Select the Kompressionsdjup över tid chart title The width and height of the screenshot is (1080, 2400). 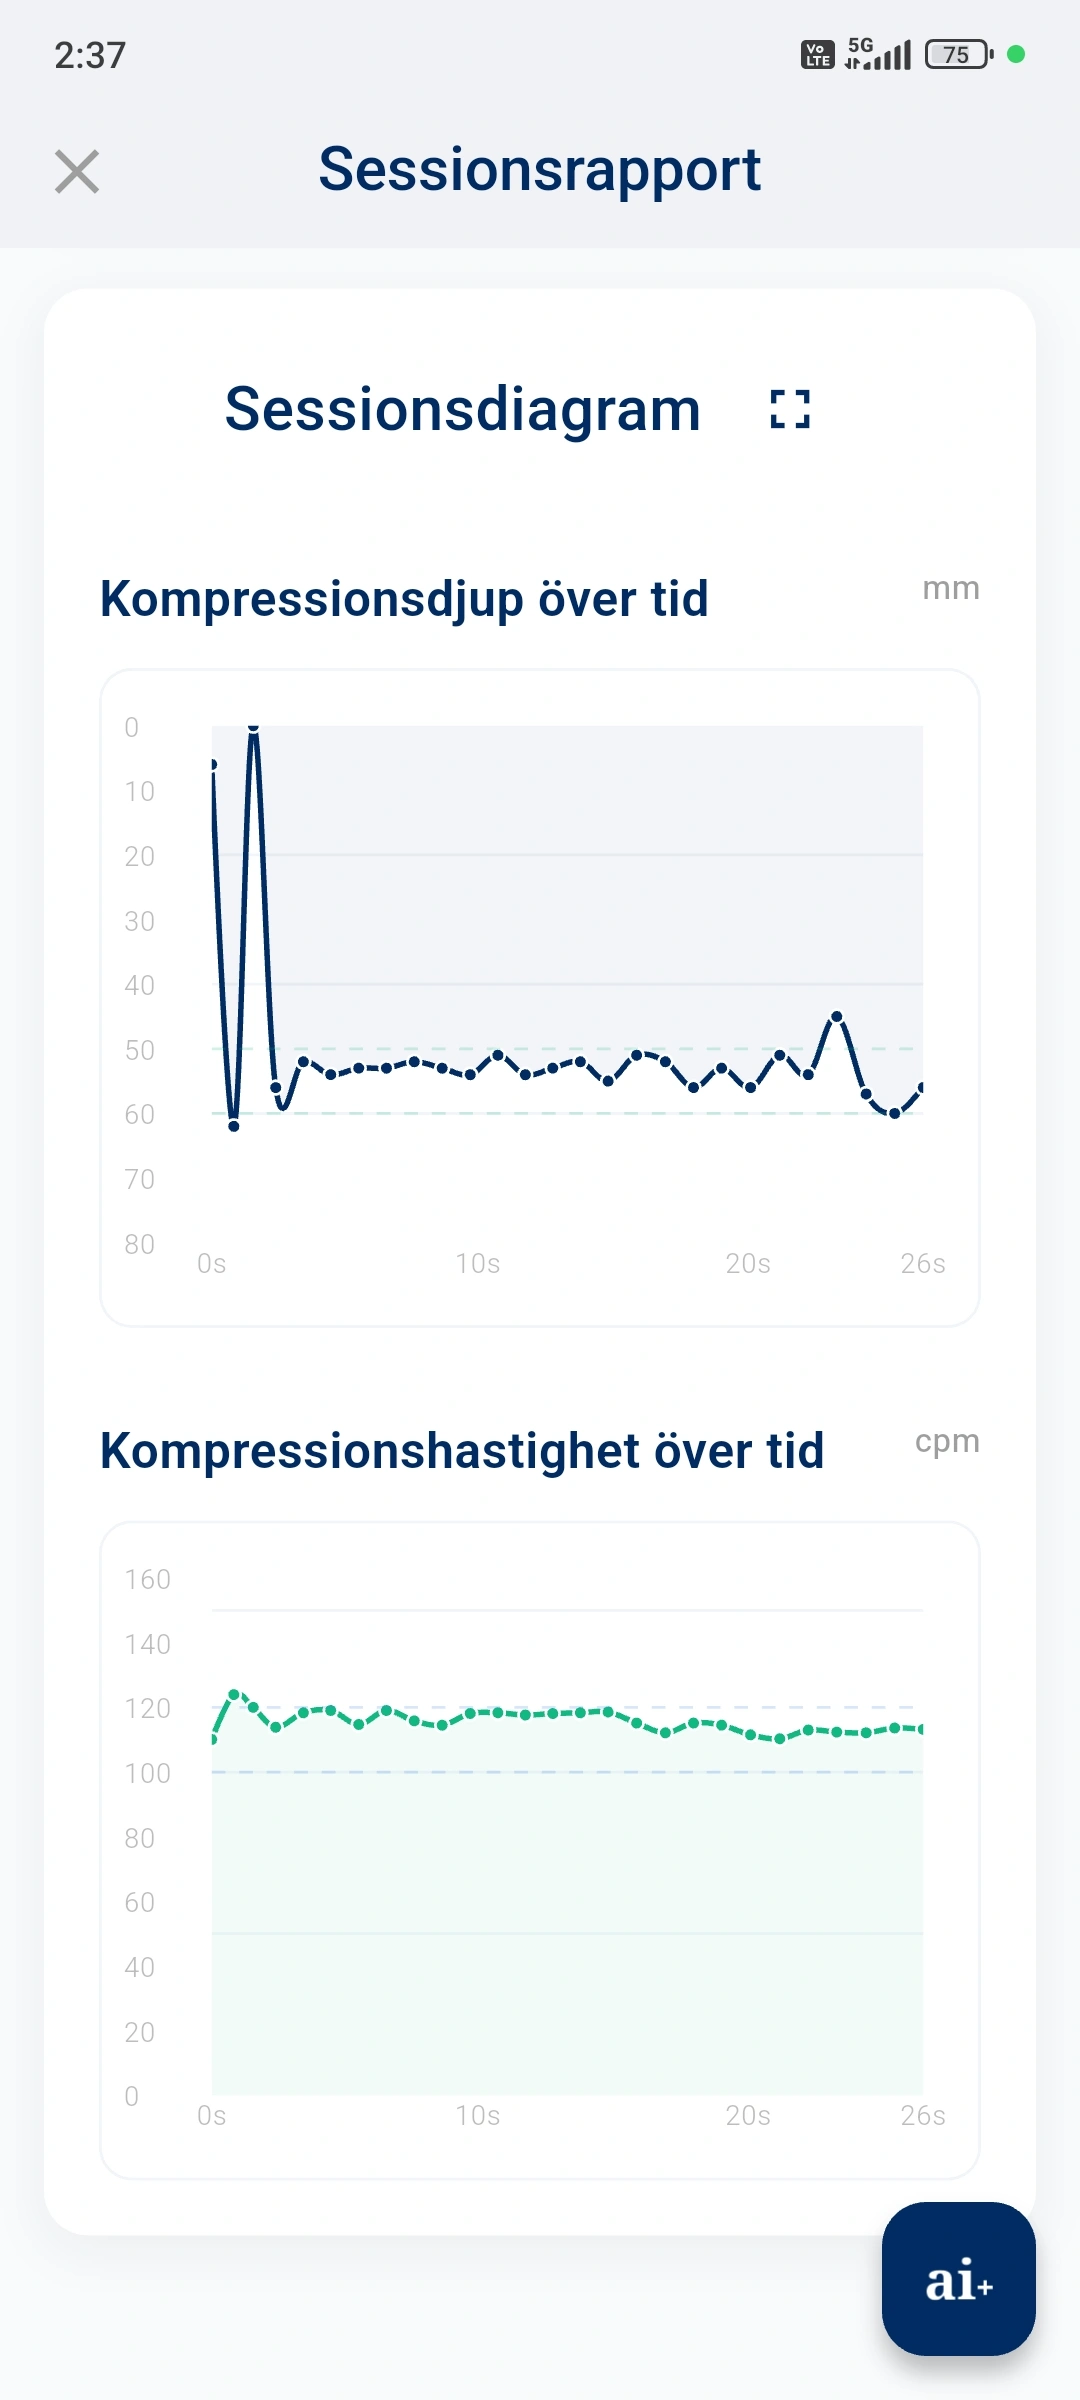coord(403,598)
